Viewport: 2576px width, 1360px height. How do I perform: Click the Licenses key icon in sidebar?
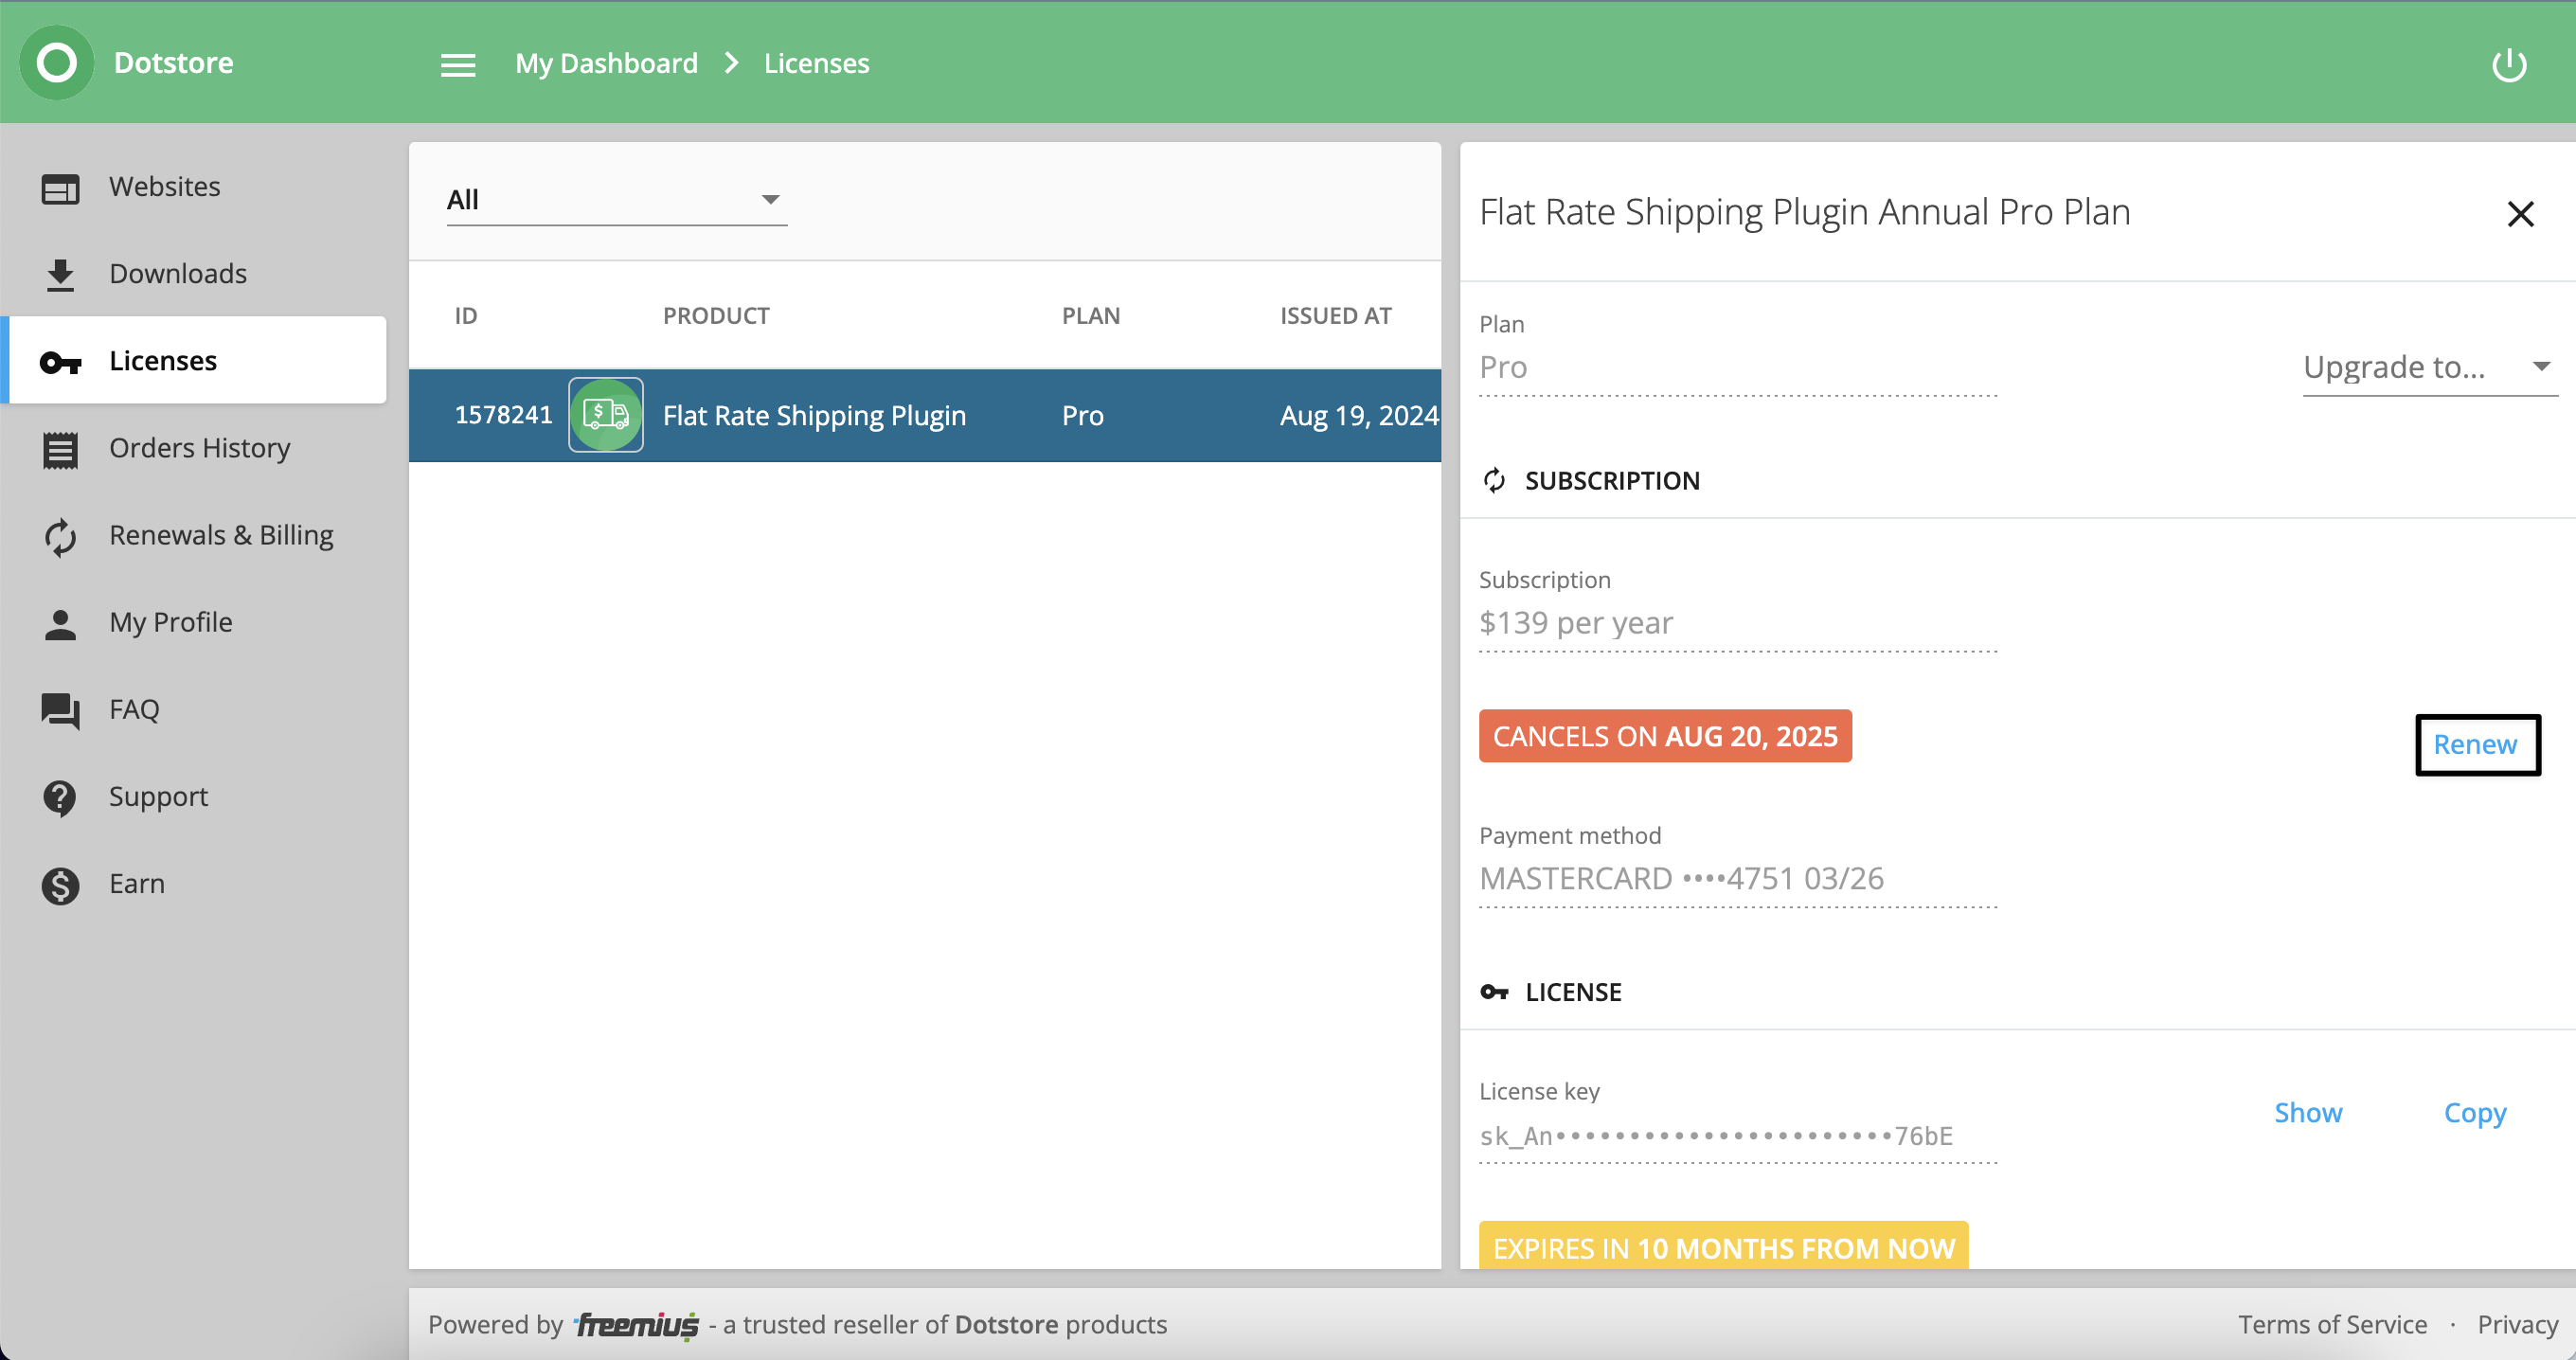[60, 362]
